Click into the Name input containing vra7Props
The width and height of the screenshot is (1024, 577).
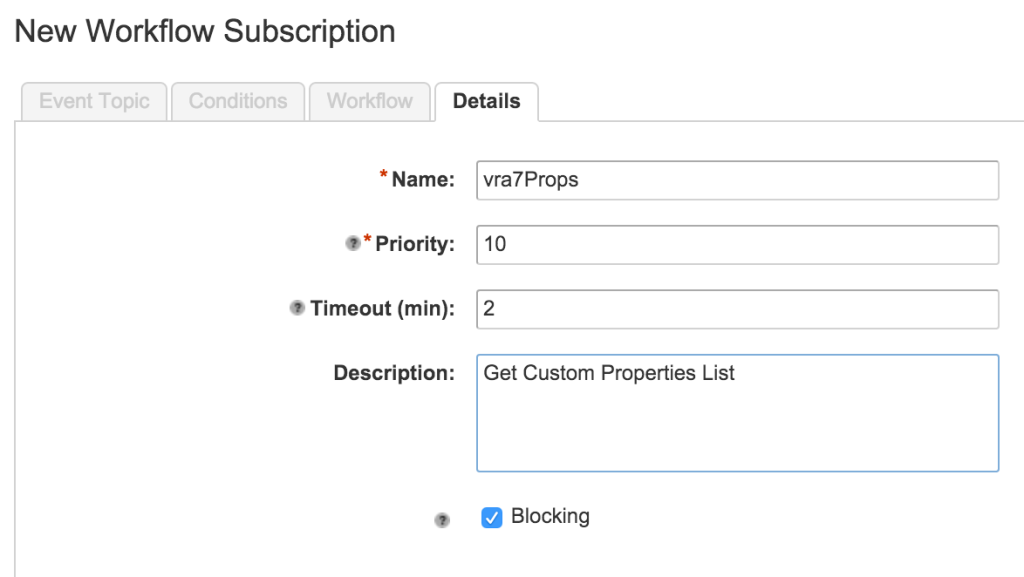click(737, 180)
